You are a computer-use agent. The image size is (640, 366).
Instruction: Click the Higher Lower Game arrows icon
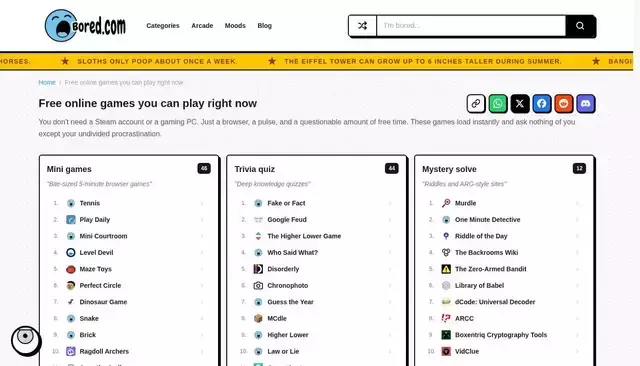tap(258, 236)
